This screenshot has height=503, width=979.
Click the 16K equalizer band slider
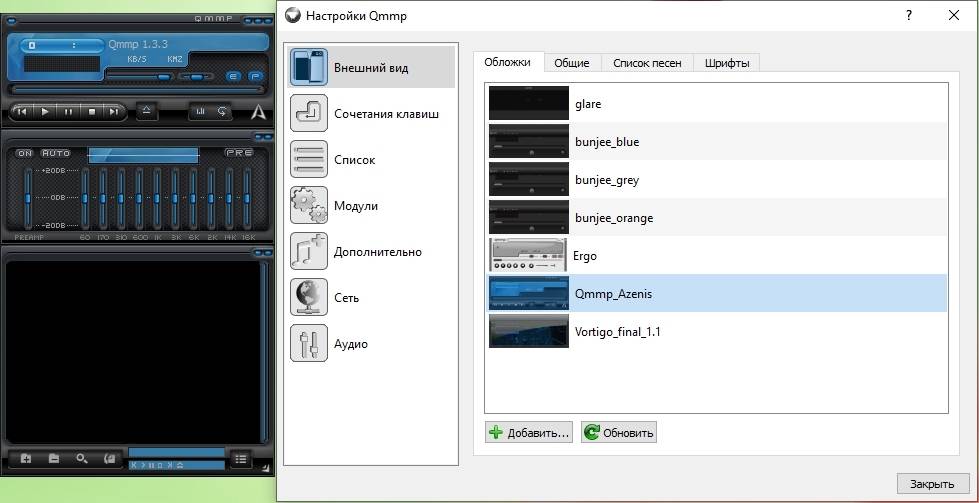(247, 198)
